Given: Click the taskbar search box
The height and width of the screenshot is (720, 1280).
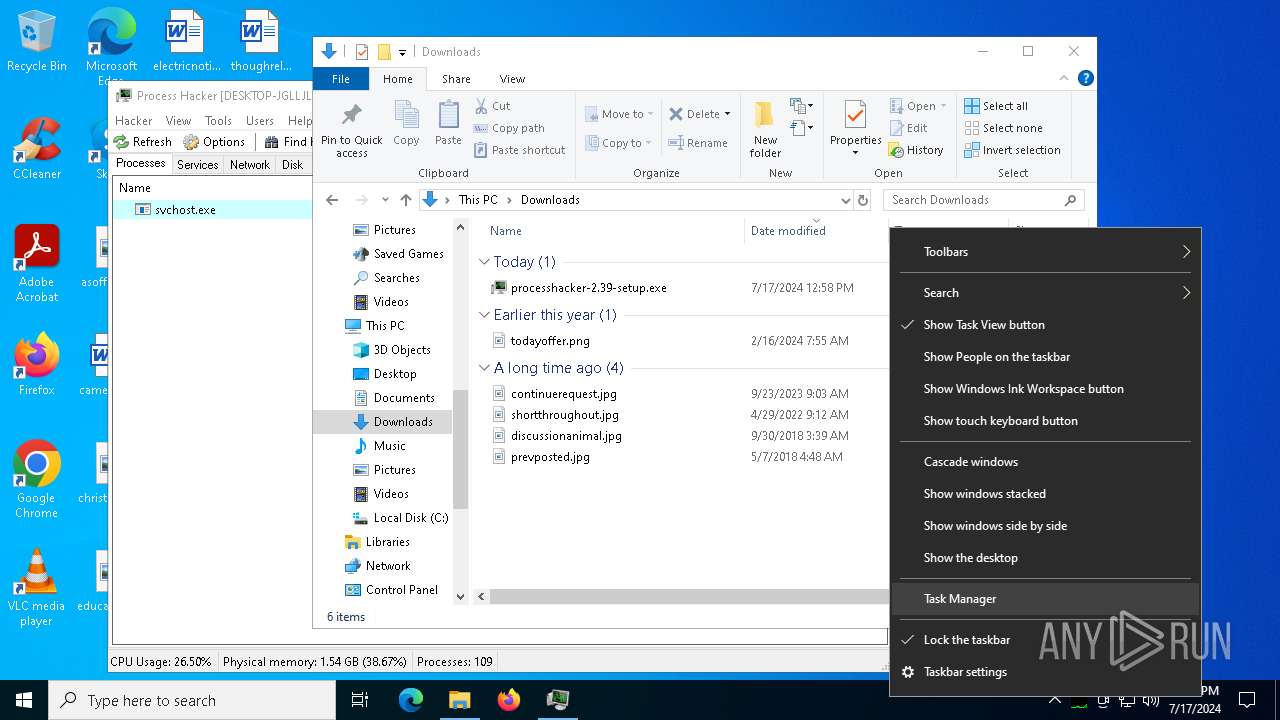Looking at the screenshot, I should point(192,700).
